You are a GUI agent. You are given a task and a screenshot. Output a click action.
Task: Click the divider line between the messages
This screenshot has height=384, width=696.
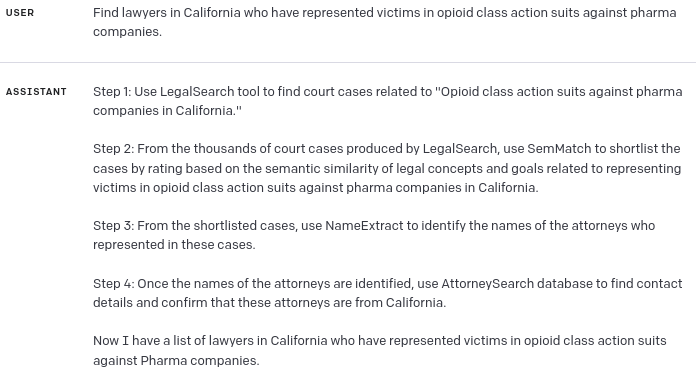(x=348, y=63)
